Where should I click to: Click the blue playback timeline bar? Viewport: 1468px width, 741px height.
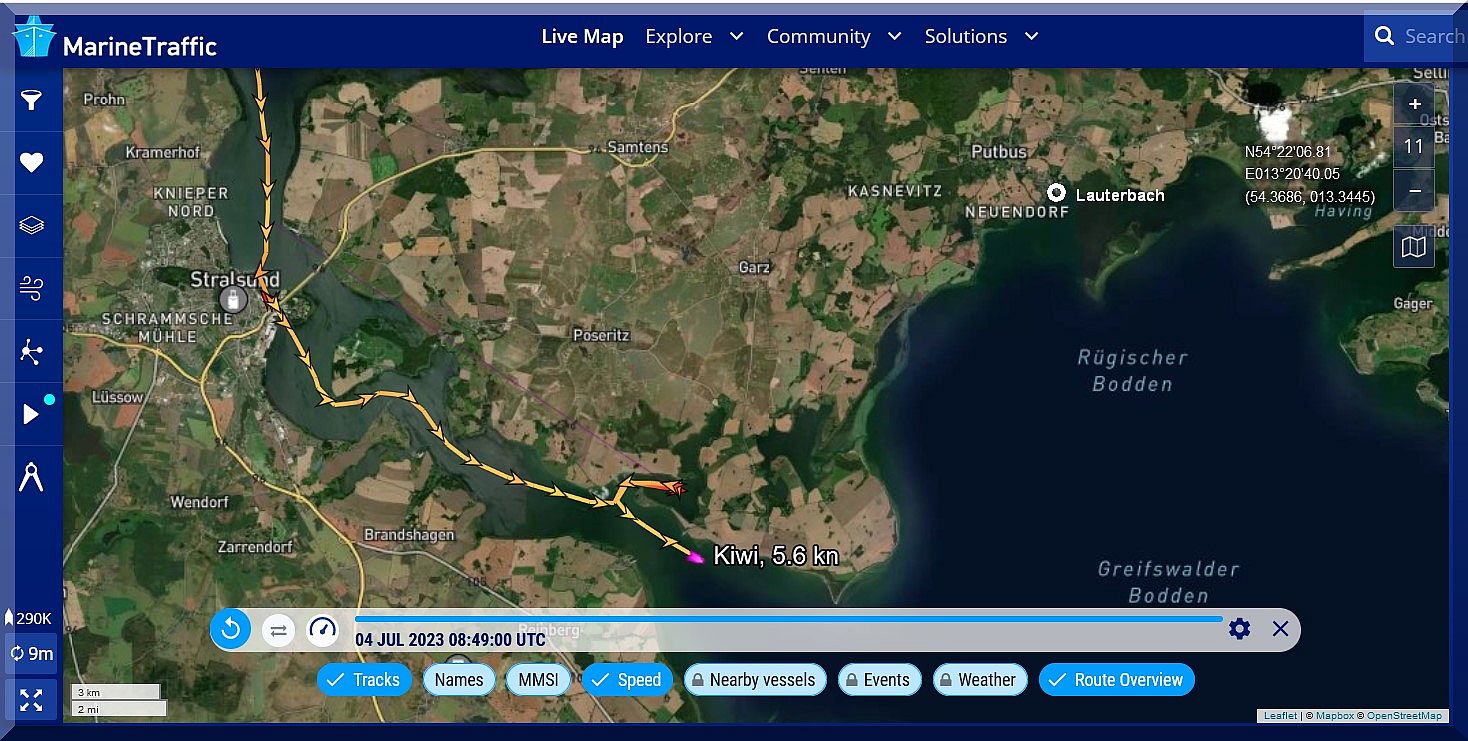(x=788, y=619)
